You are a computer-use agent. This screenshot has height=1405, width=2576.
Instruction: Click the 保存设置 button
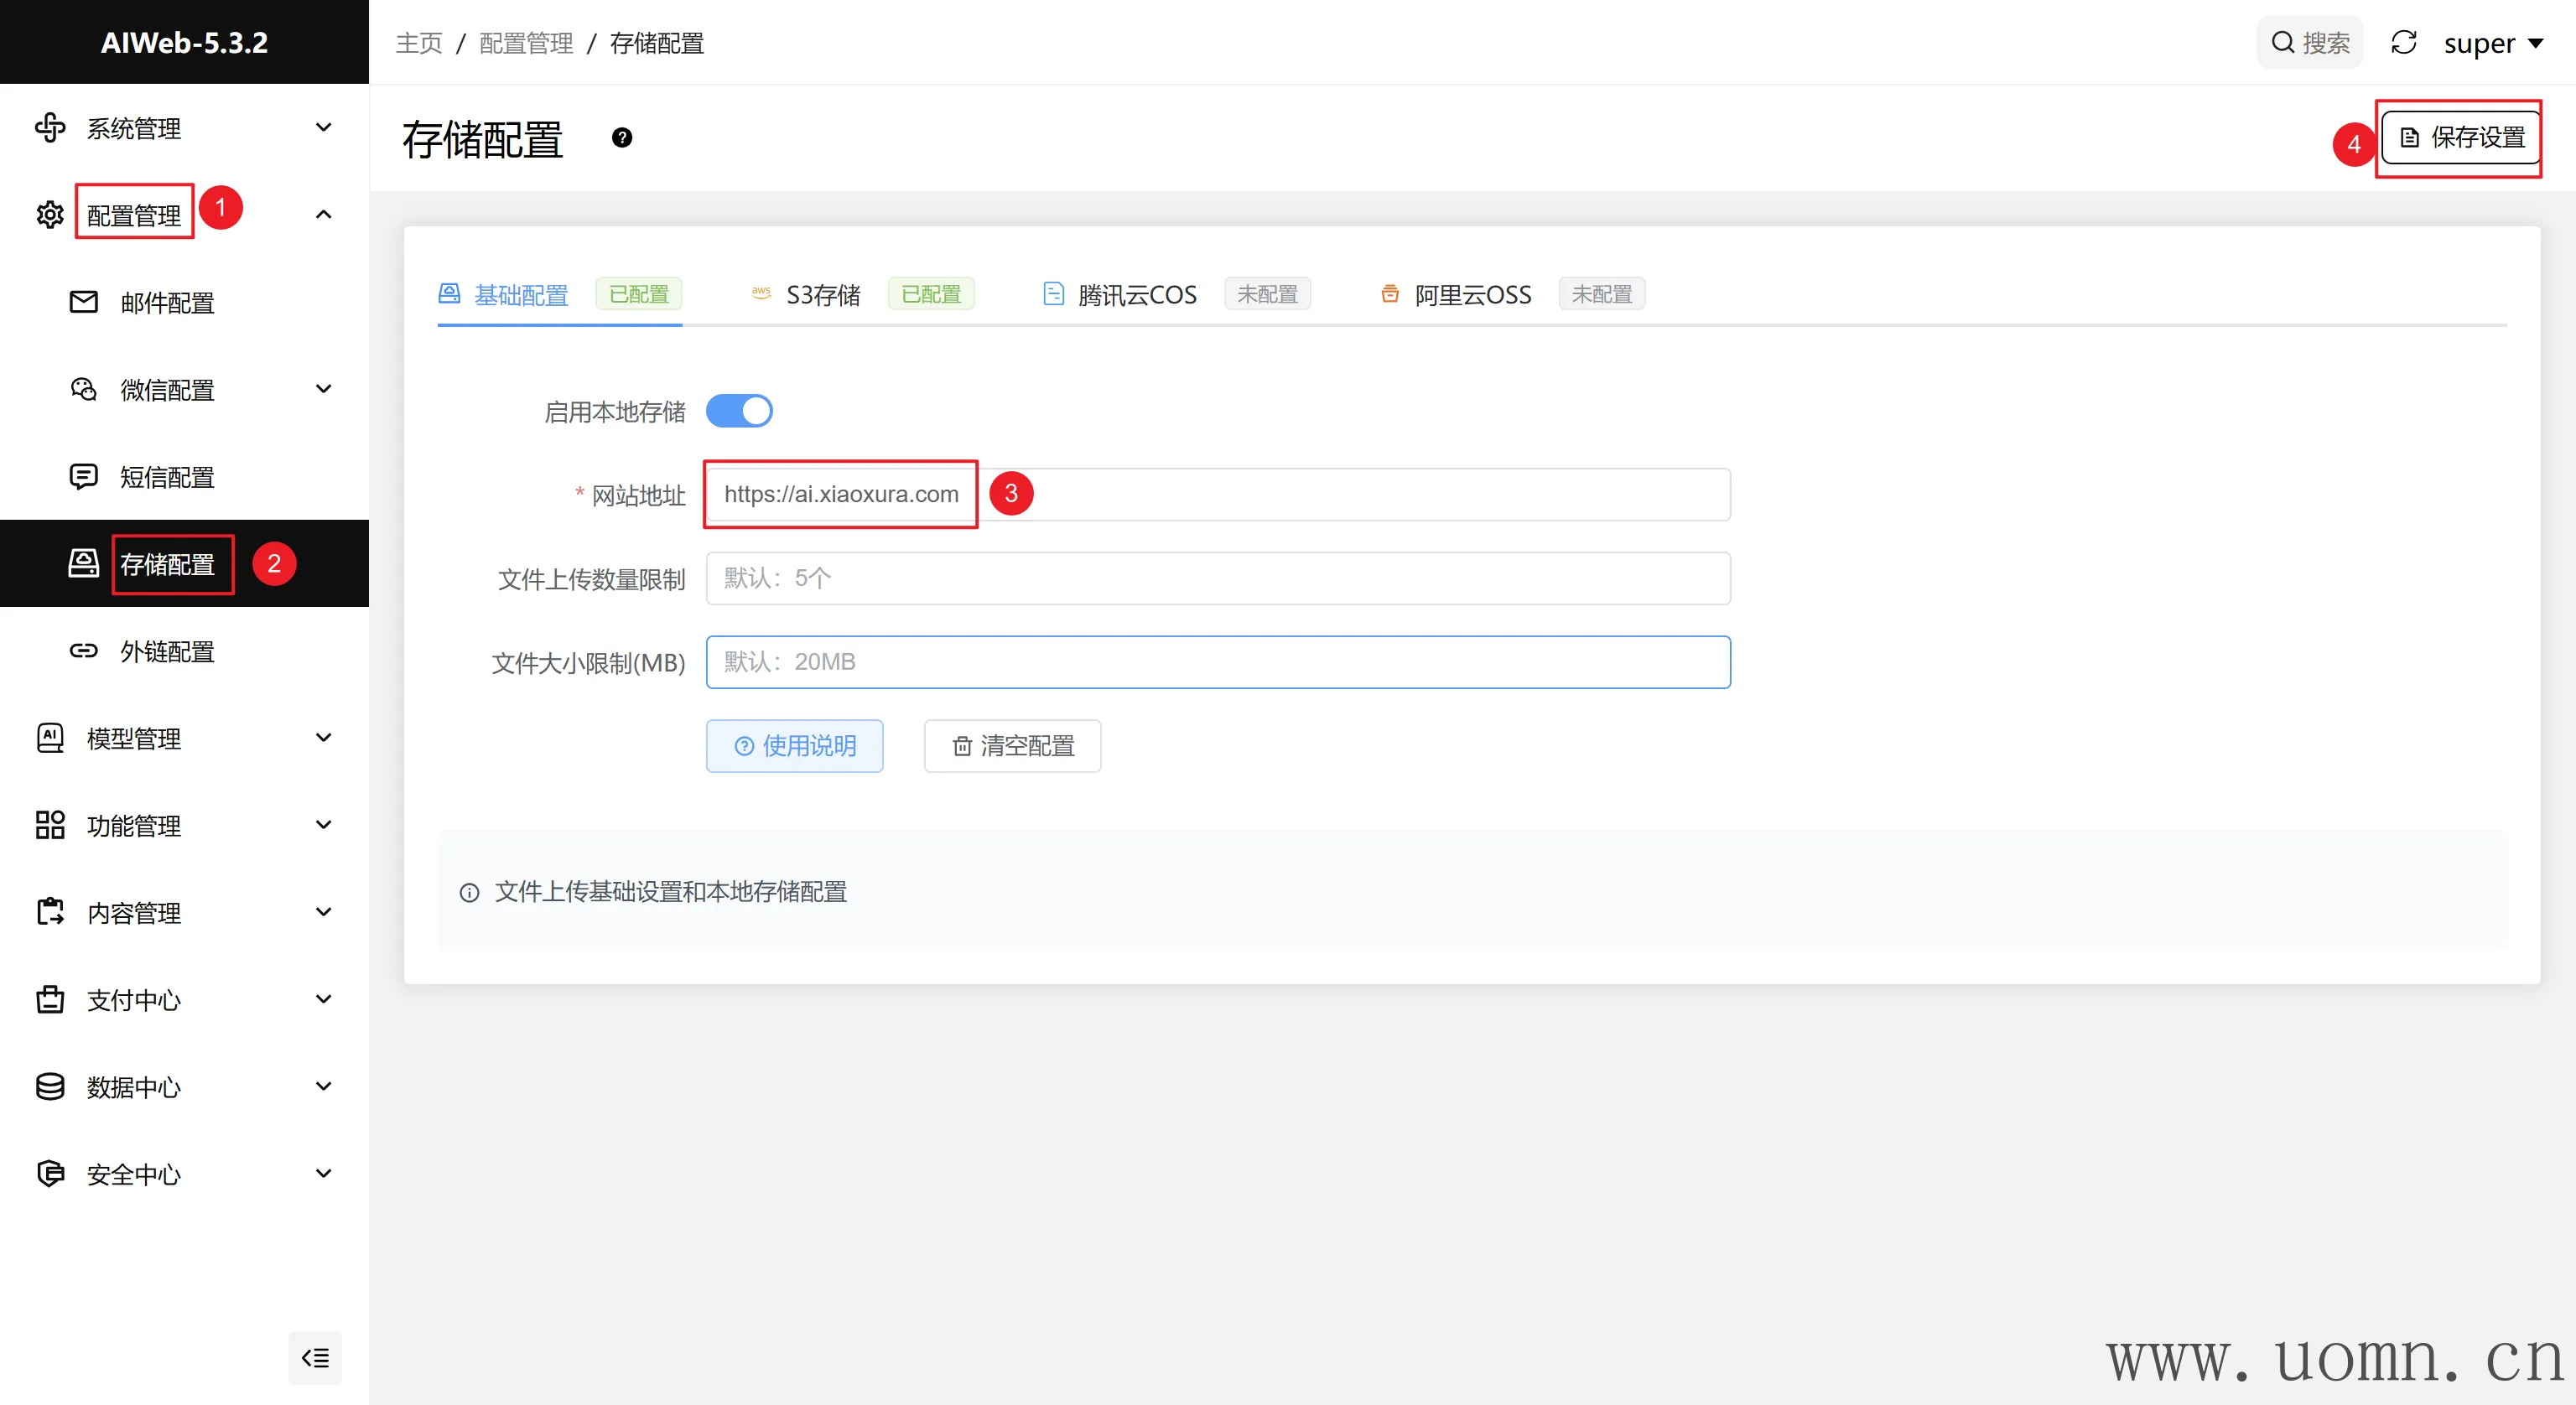(2462, 138)
